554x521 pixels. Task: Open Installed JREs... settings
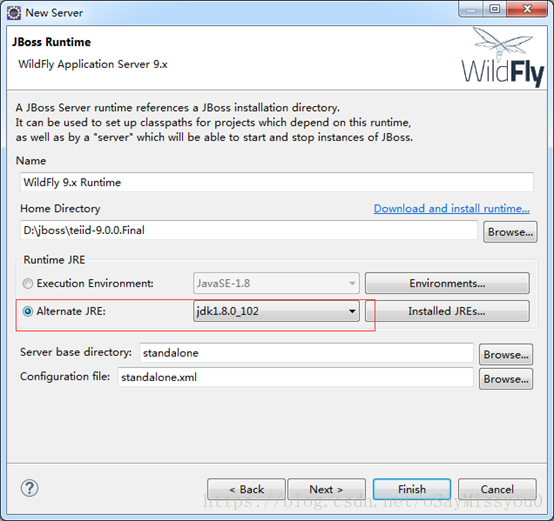pos(447,311)
